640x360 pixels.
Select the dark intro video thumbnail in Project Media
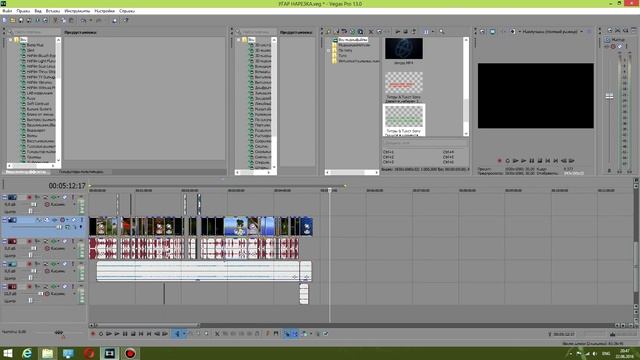coord(404,49)
